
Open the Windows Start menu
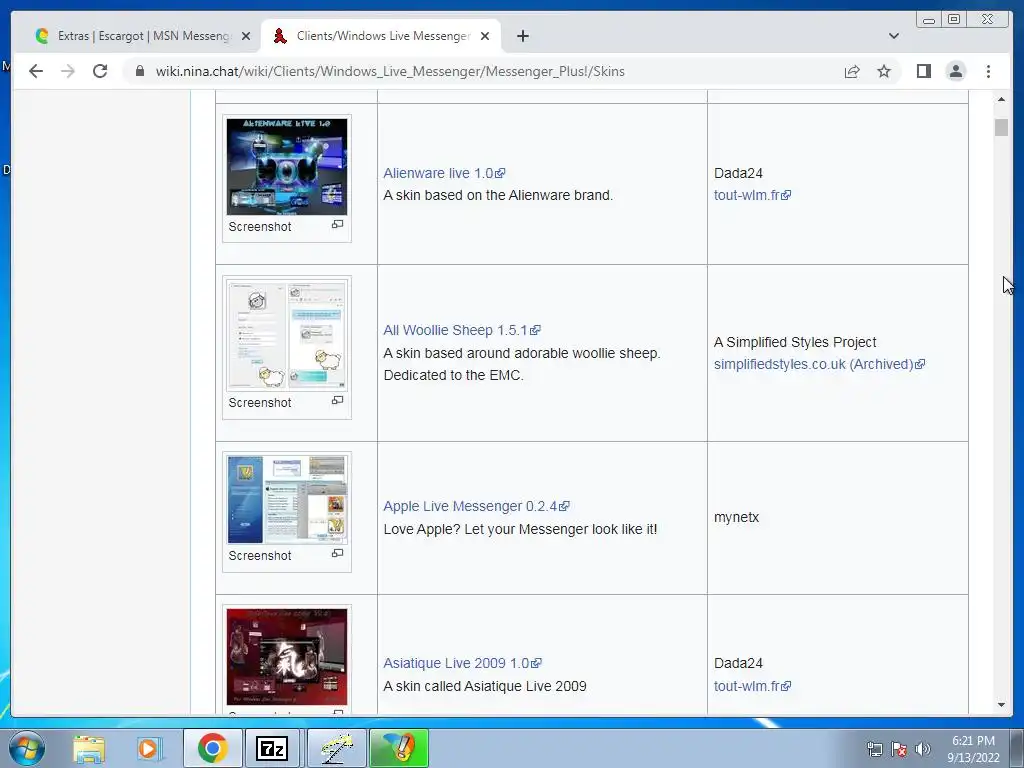[26, 748]
